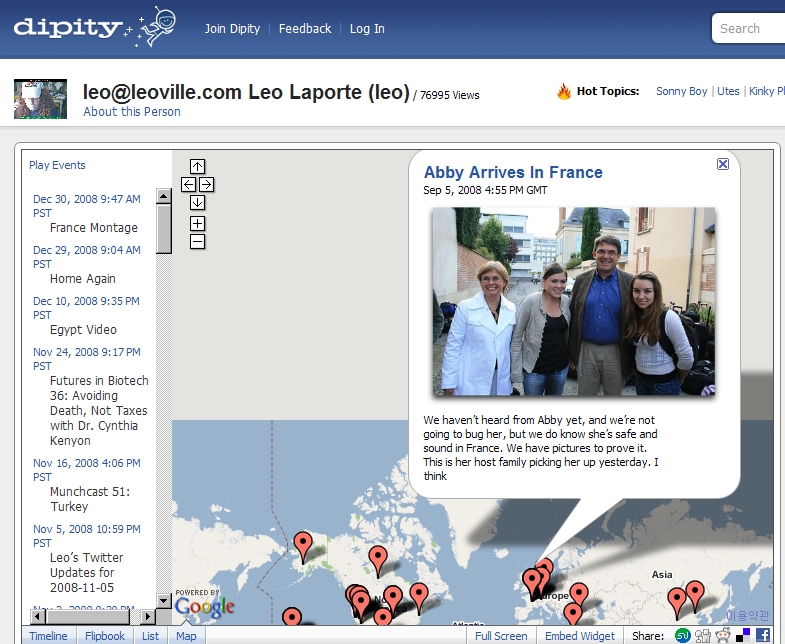Image resolution: width=785 pixels, height=644 pixels.
Task: Switch to the Map tab
Action: tap(186, 636)
